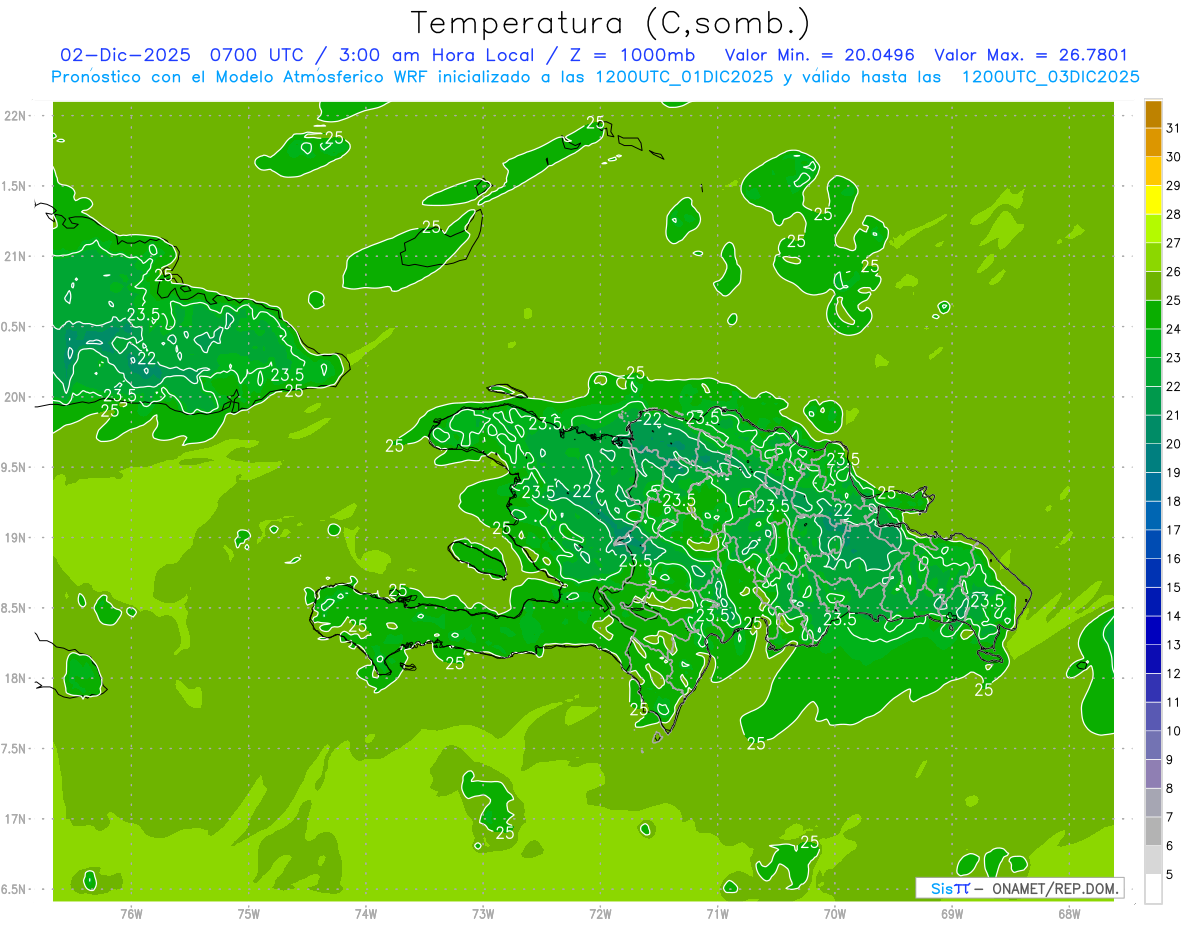Pick the light green swatch between 26 and 27
Viewport: 1200px width, 927px height.
tap(1154, 257)
